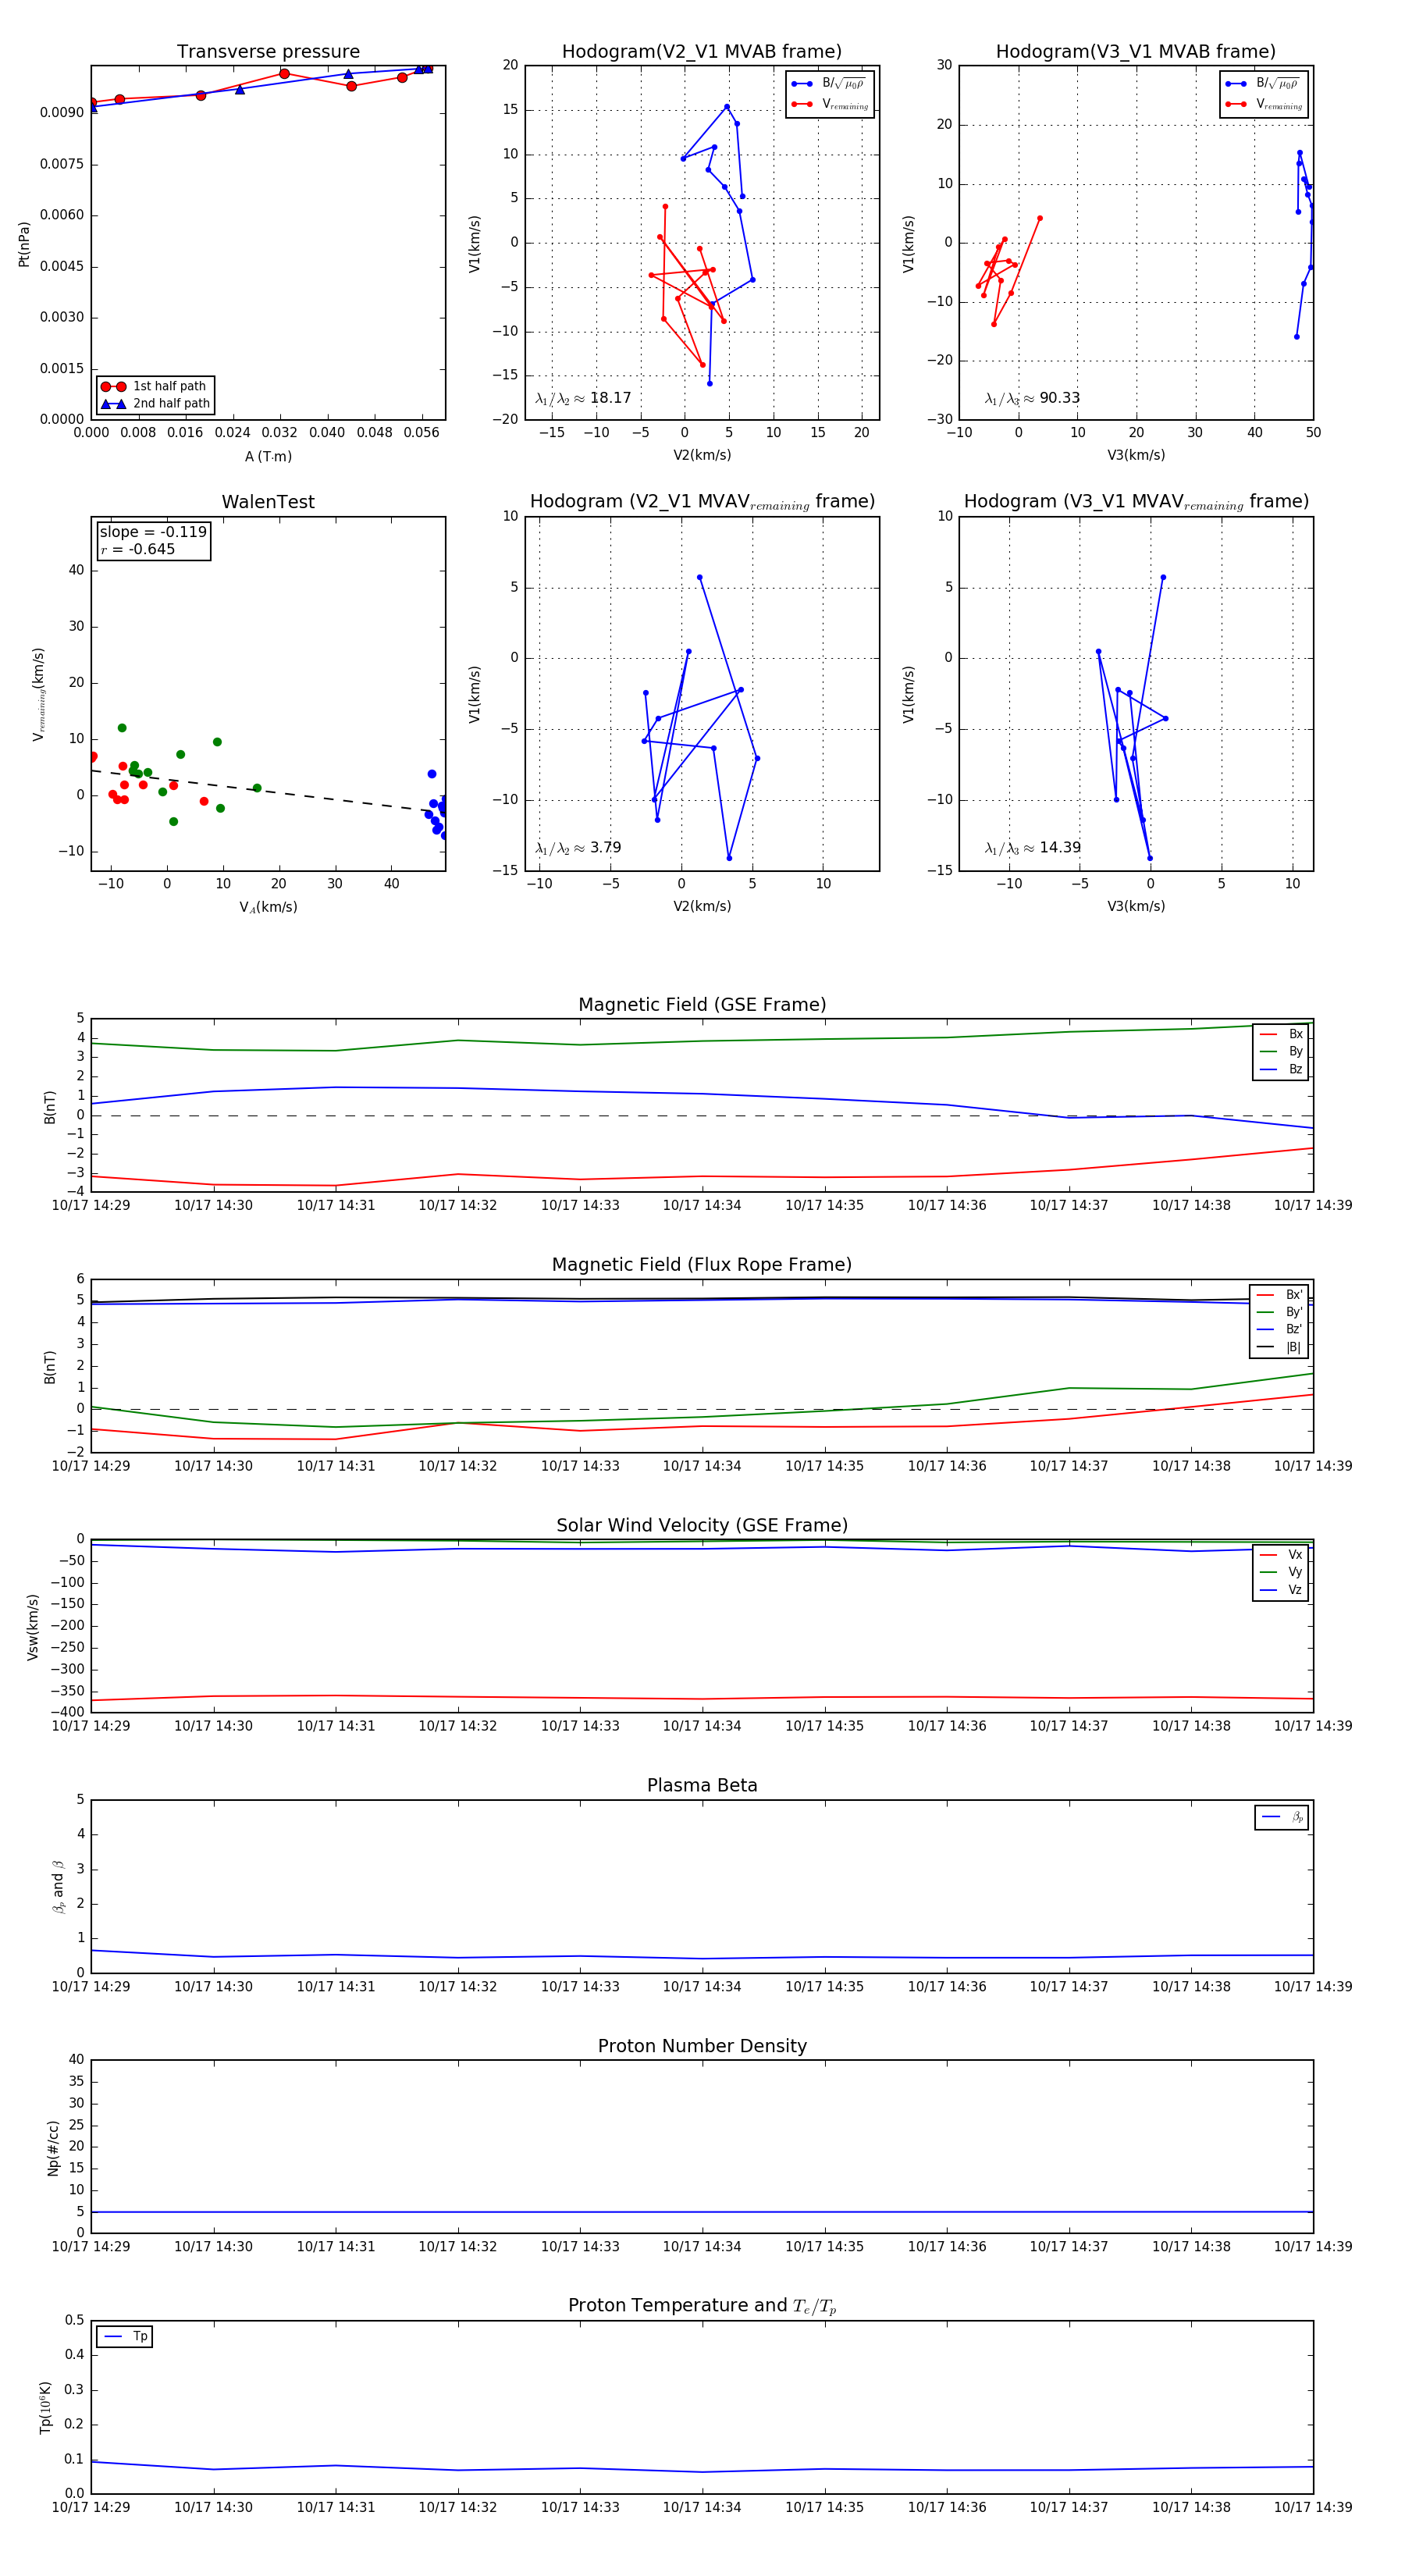Click the "Magnetic Field (GSE Frame)" title
This screenshot has width=1405, height=2576.
702,1005
